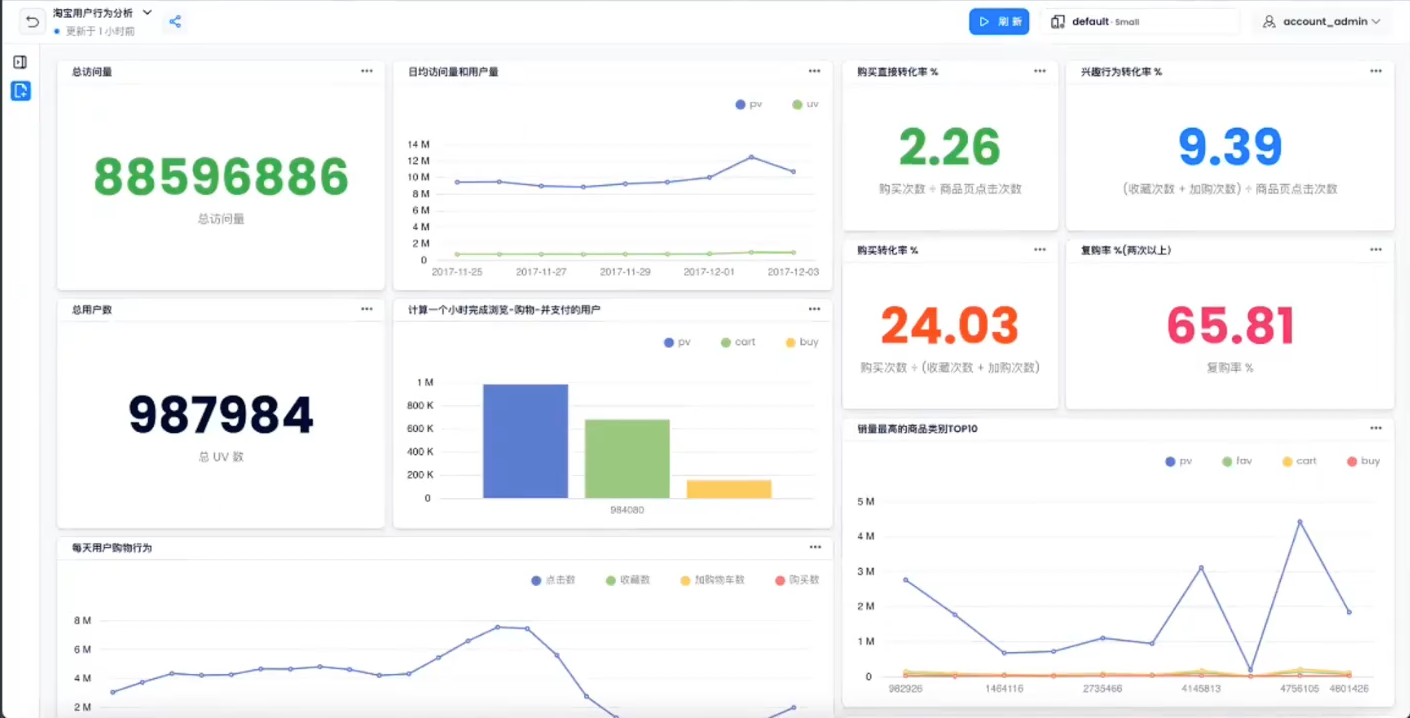This screenshot has width=1410, height=718.
Task: Click the share dashboard icon
Action: pos(175,22)
